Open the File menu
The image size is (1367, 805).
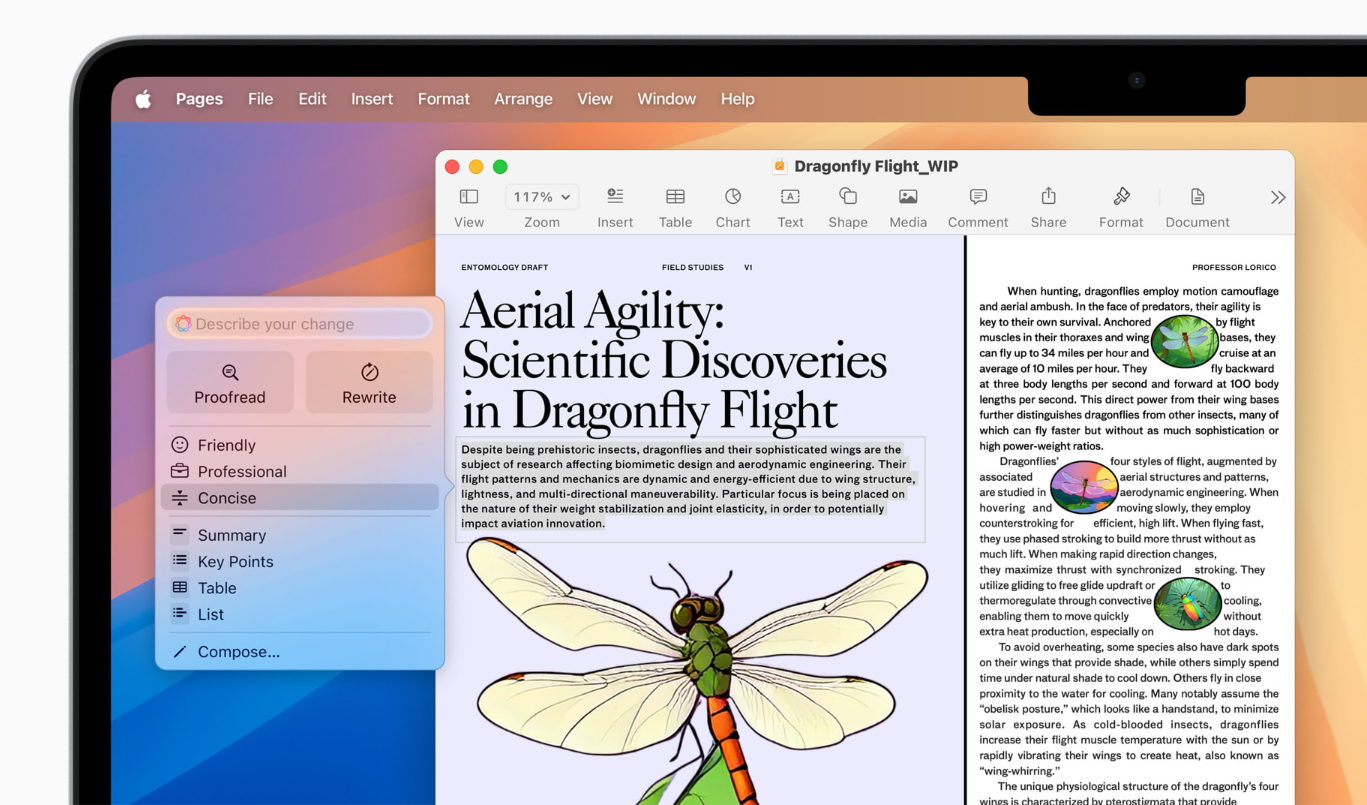tap(260, 99)
